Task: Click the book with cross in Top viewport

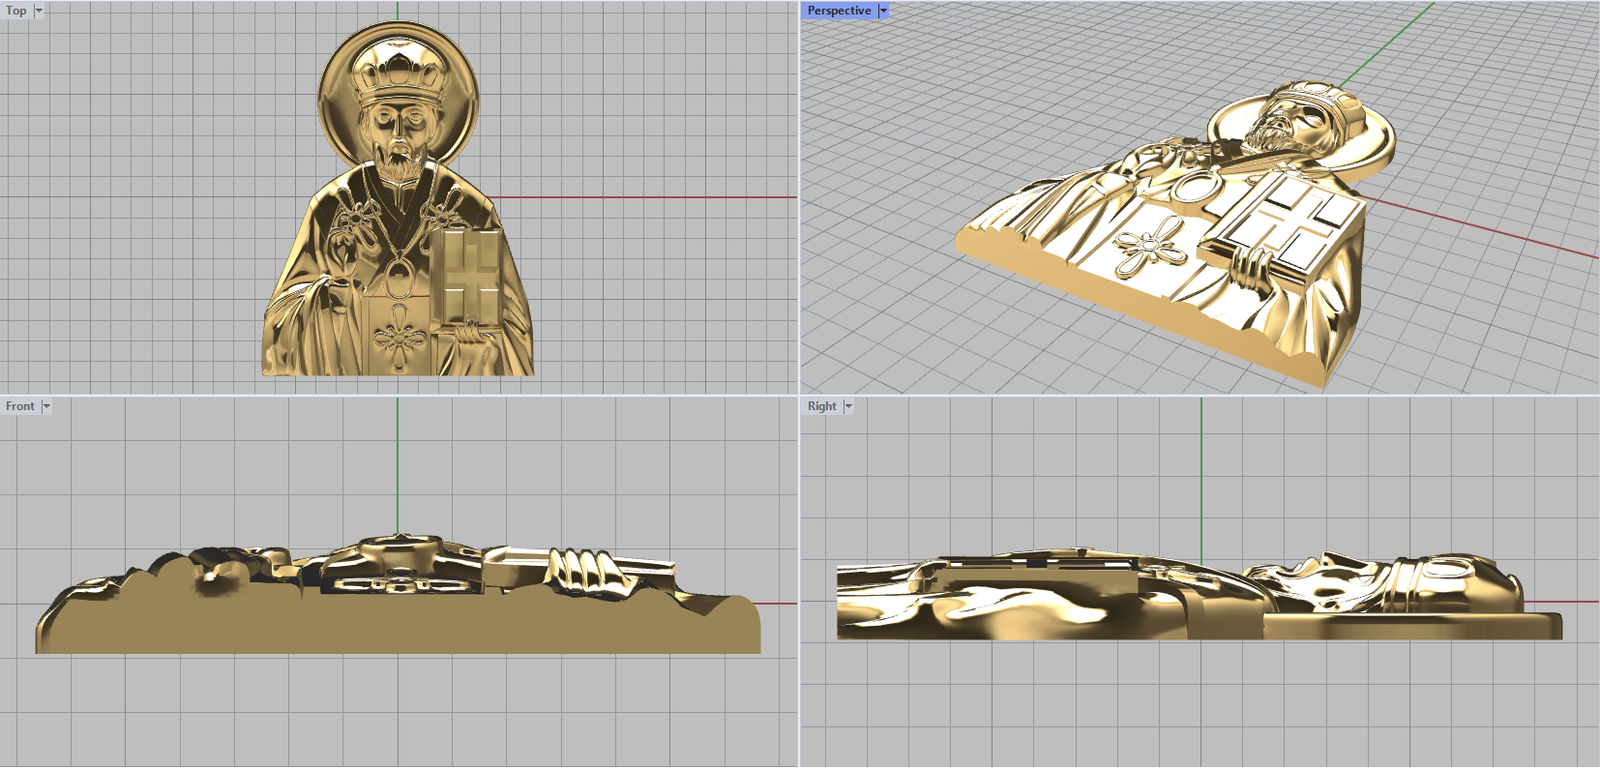Action: click(x=468, y=276)
